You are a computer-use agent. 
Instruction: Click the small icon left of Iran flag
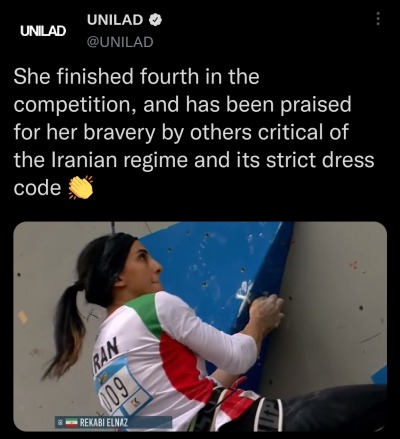(61, 423)
